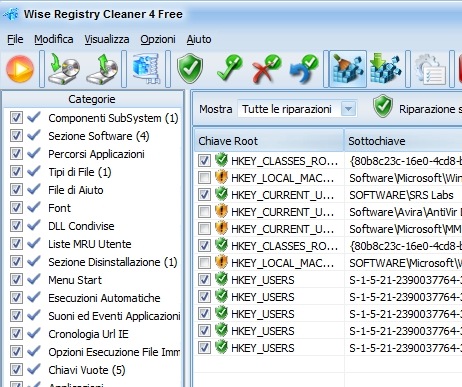Start the registry scan with orange play button
462x387 pixels.
point(20,69)
